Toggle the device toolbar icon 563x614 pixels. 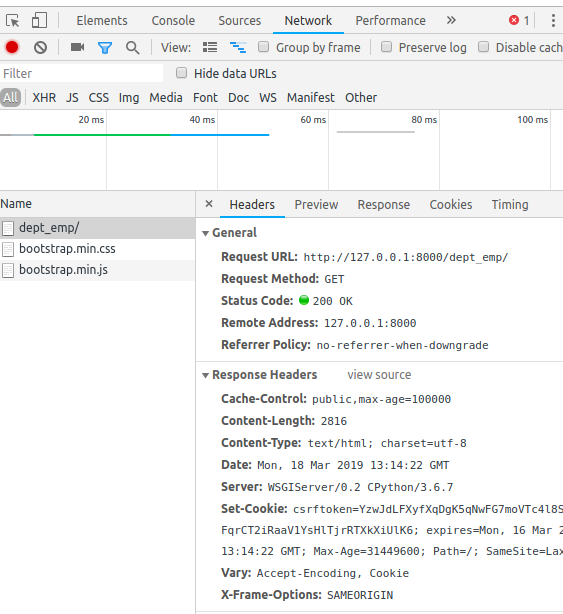[x=39, y=20]
